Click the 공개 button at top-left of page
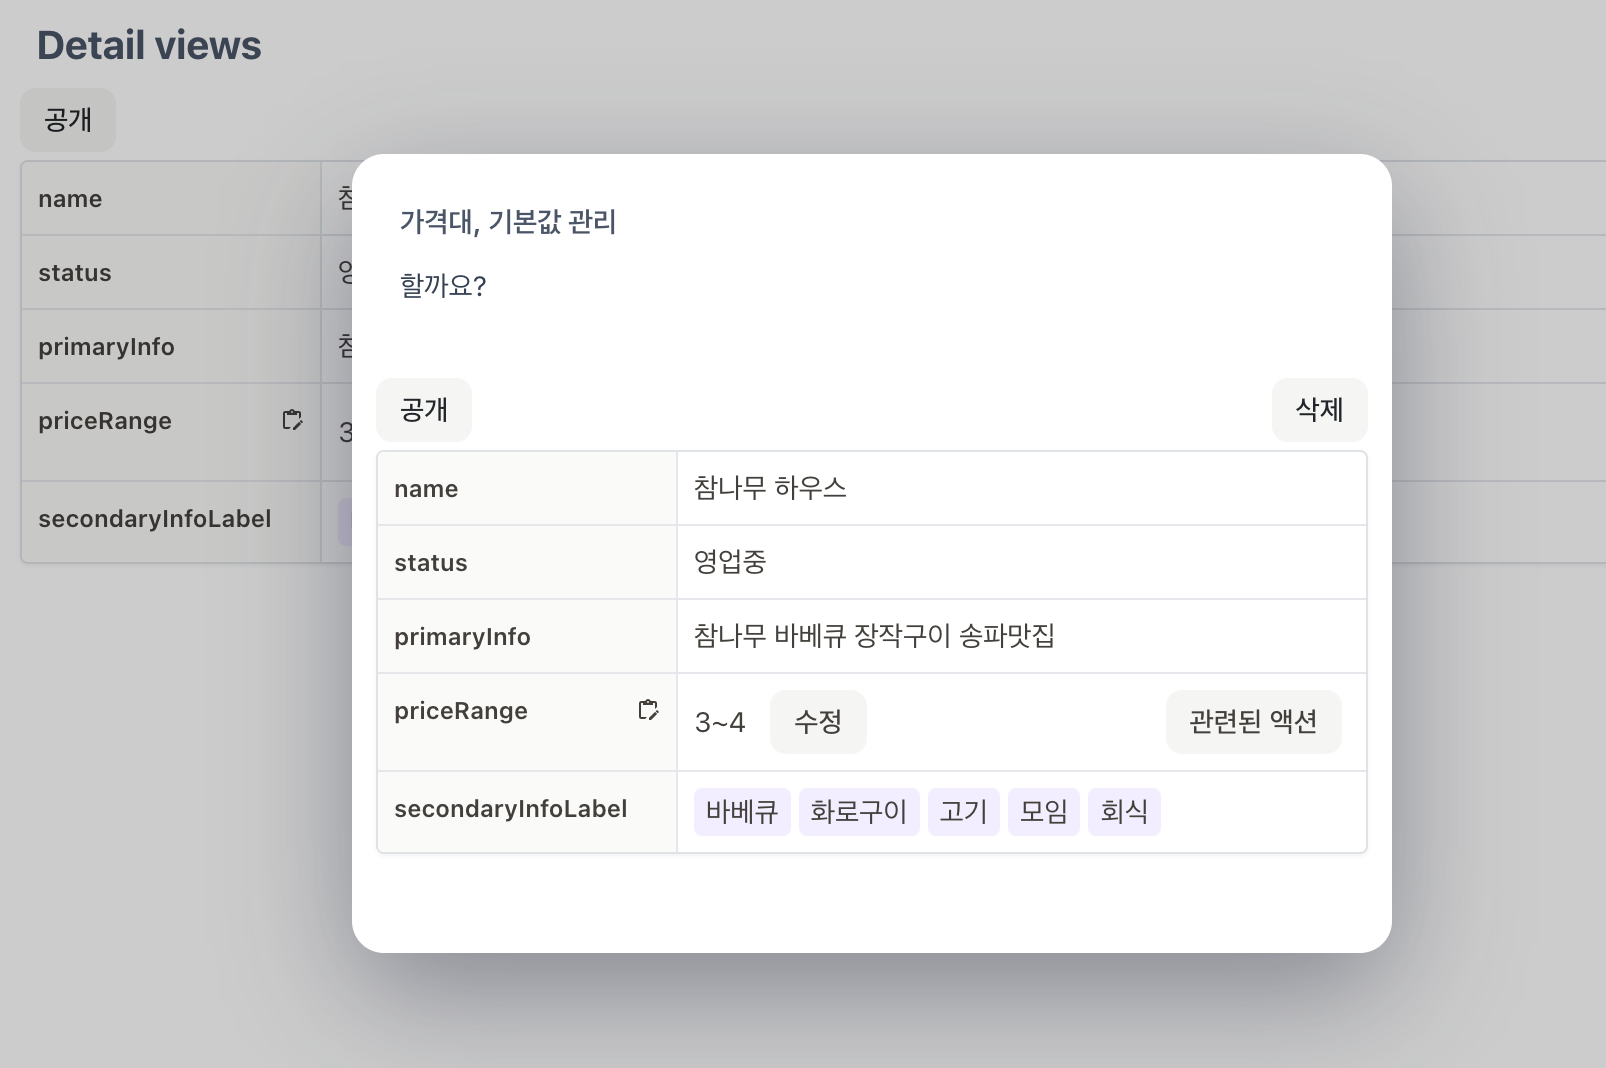Viewport: 1606px width, 1068px height. [x=68, y=120]
